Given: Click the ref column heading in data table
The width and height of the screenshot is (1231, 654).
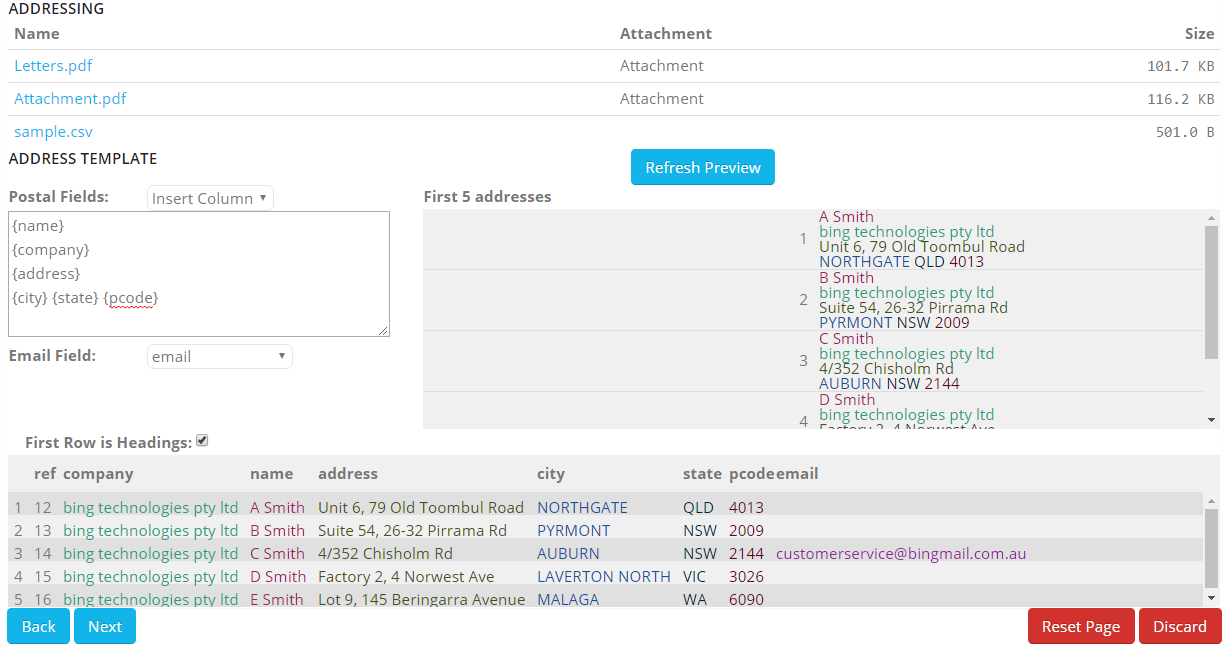Looking at the screenshot, I should 45,474.
